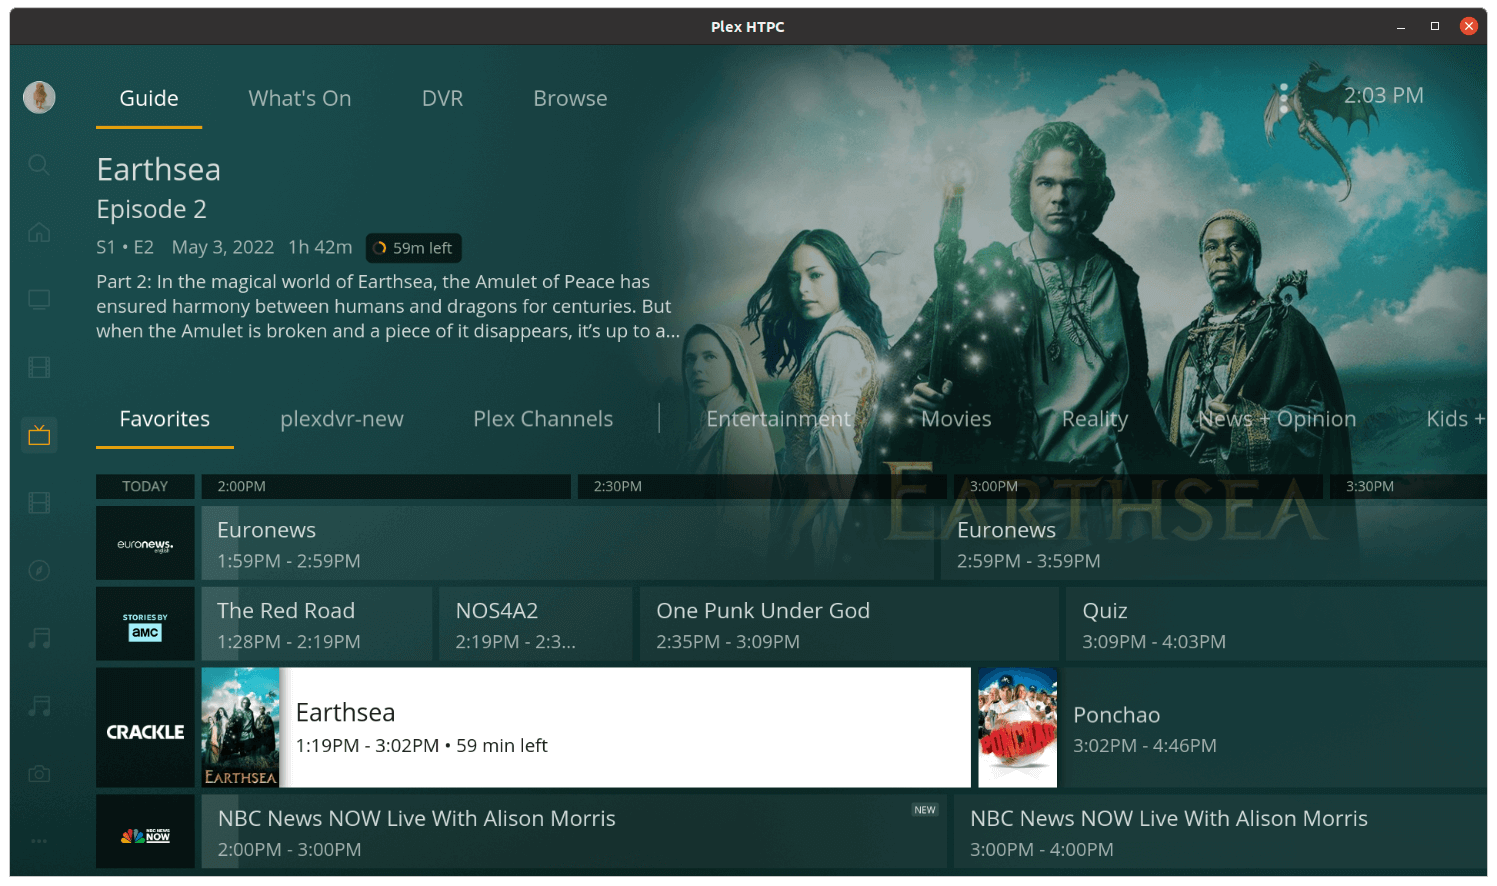Click the 1h 42m duration text
The width and height of the screenshot is (1497, 886).
(x=320, y=247)
